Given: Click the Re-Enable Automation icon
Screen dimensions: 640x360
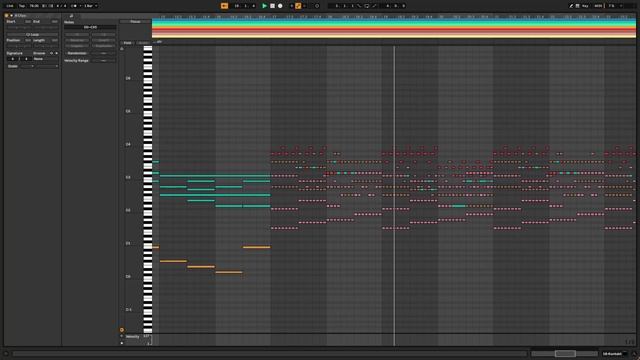Looking at the screenshot, I should (305, 6).
